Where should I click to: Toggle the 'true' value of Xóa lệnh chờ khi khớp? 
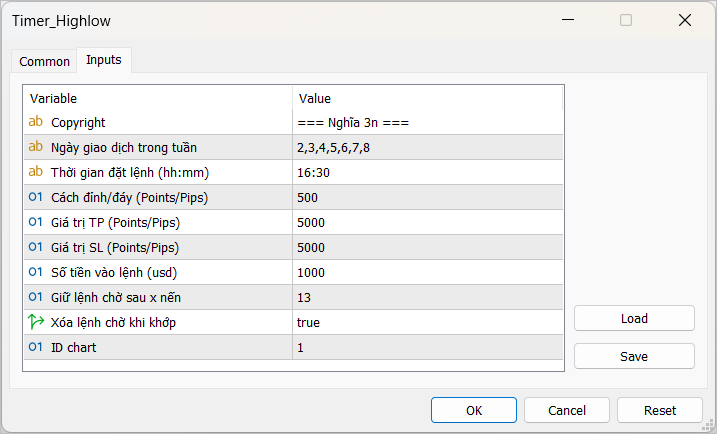pos(308,322)
